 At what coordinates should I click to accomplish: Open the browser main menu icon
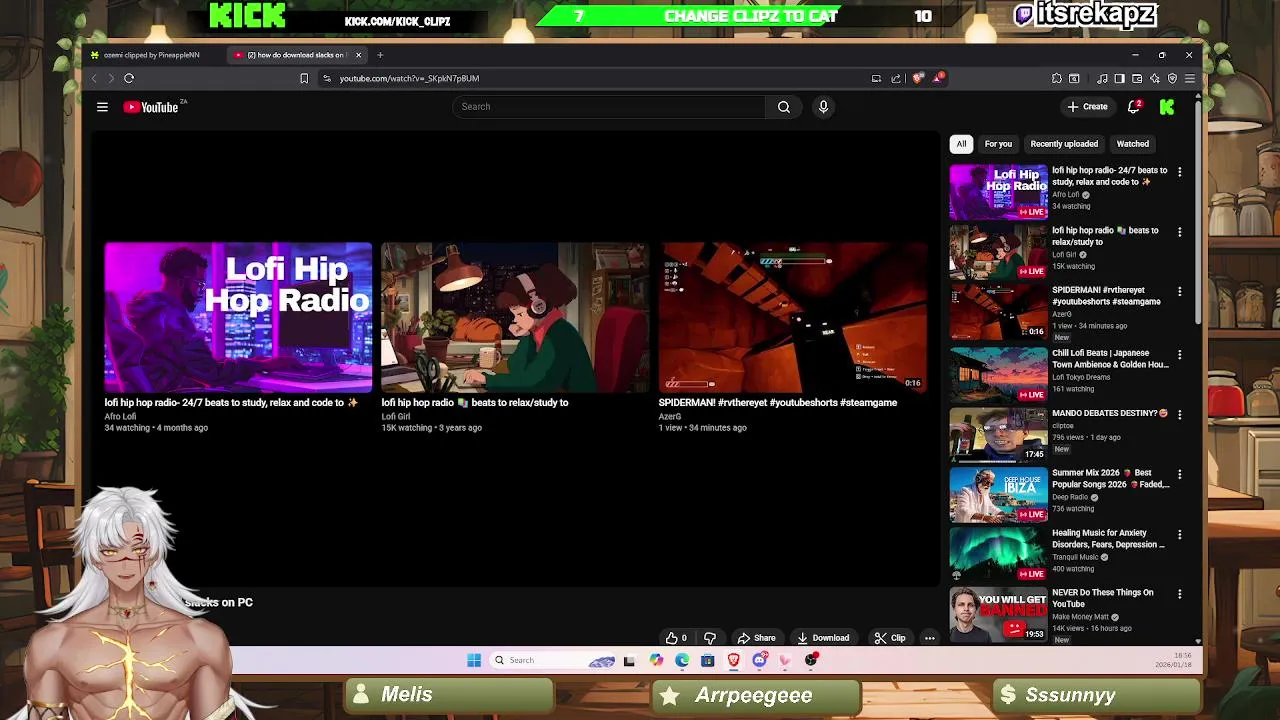(1190, 78)
